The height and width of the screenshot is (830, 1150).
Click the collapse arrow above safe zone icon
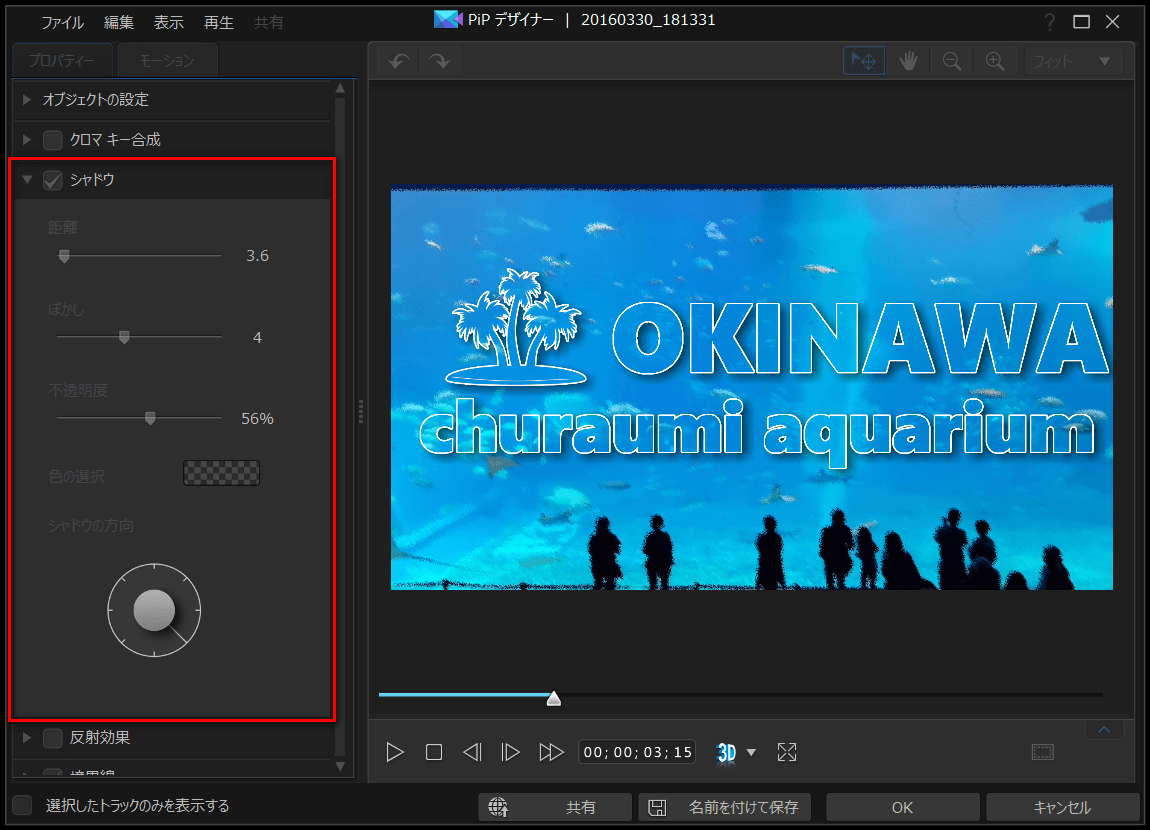(x=1104, y=730)
